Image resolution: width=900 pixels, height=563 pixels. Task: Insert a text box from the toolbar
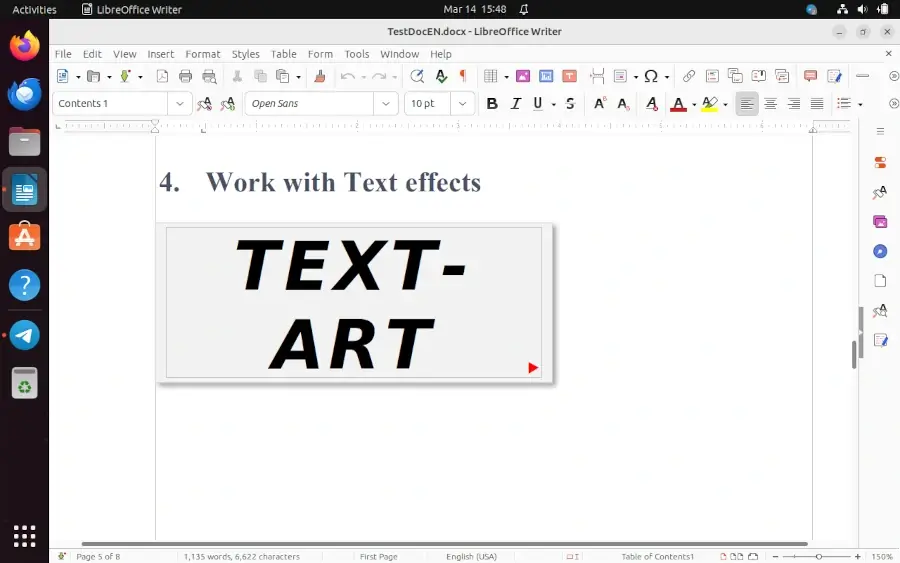pos(570,76)
